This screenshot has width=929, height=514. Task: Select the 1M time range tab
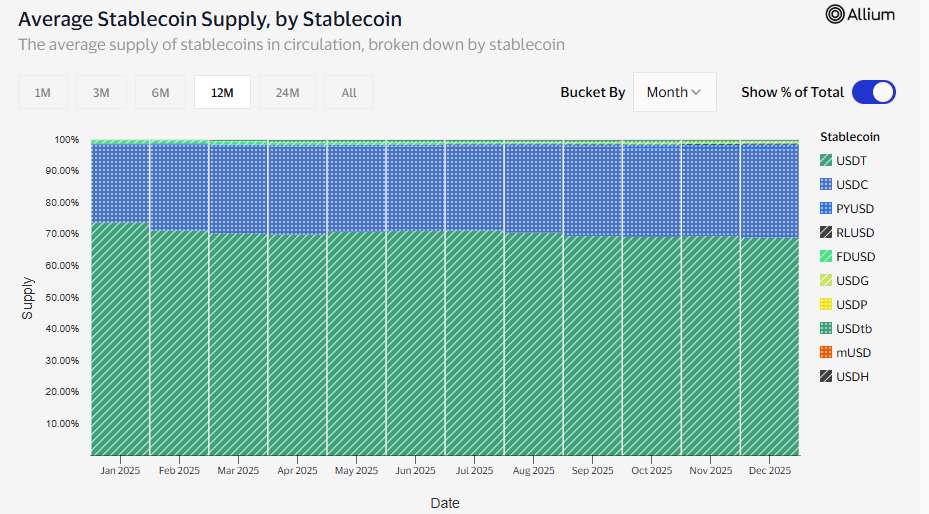[x=43, y=93]
